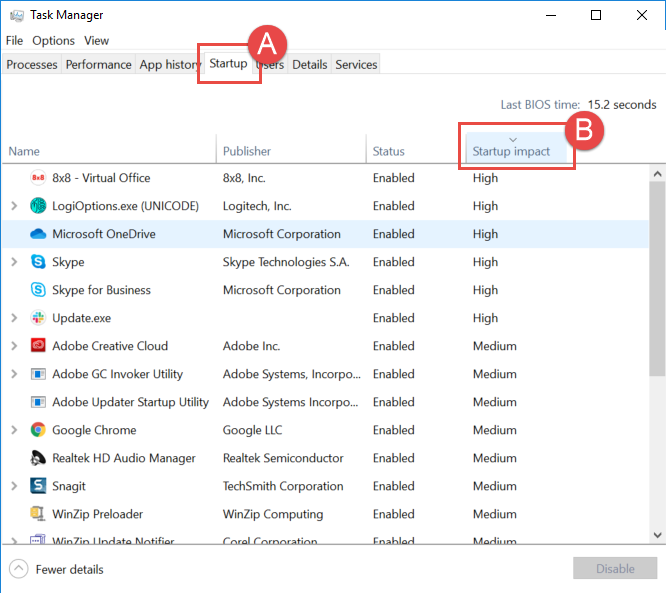This screenshot has width=666, height=593.
Task: Click the 'WinZip Computing' publisher cell
Action: pyautogui.click(x=273, y=514)
